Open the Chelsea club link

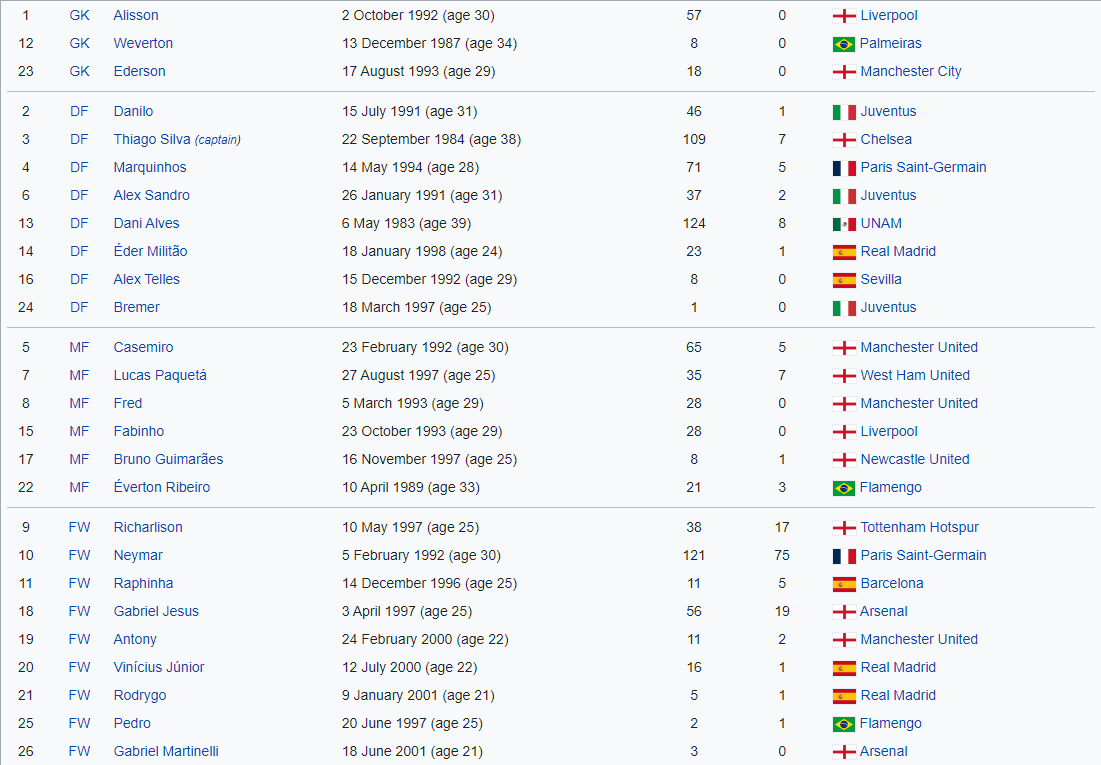tap(886, 139)
